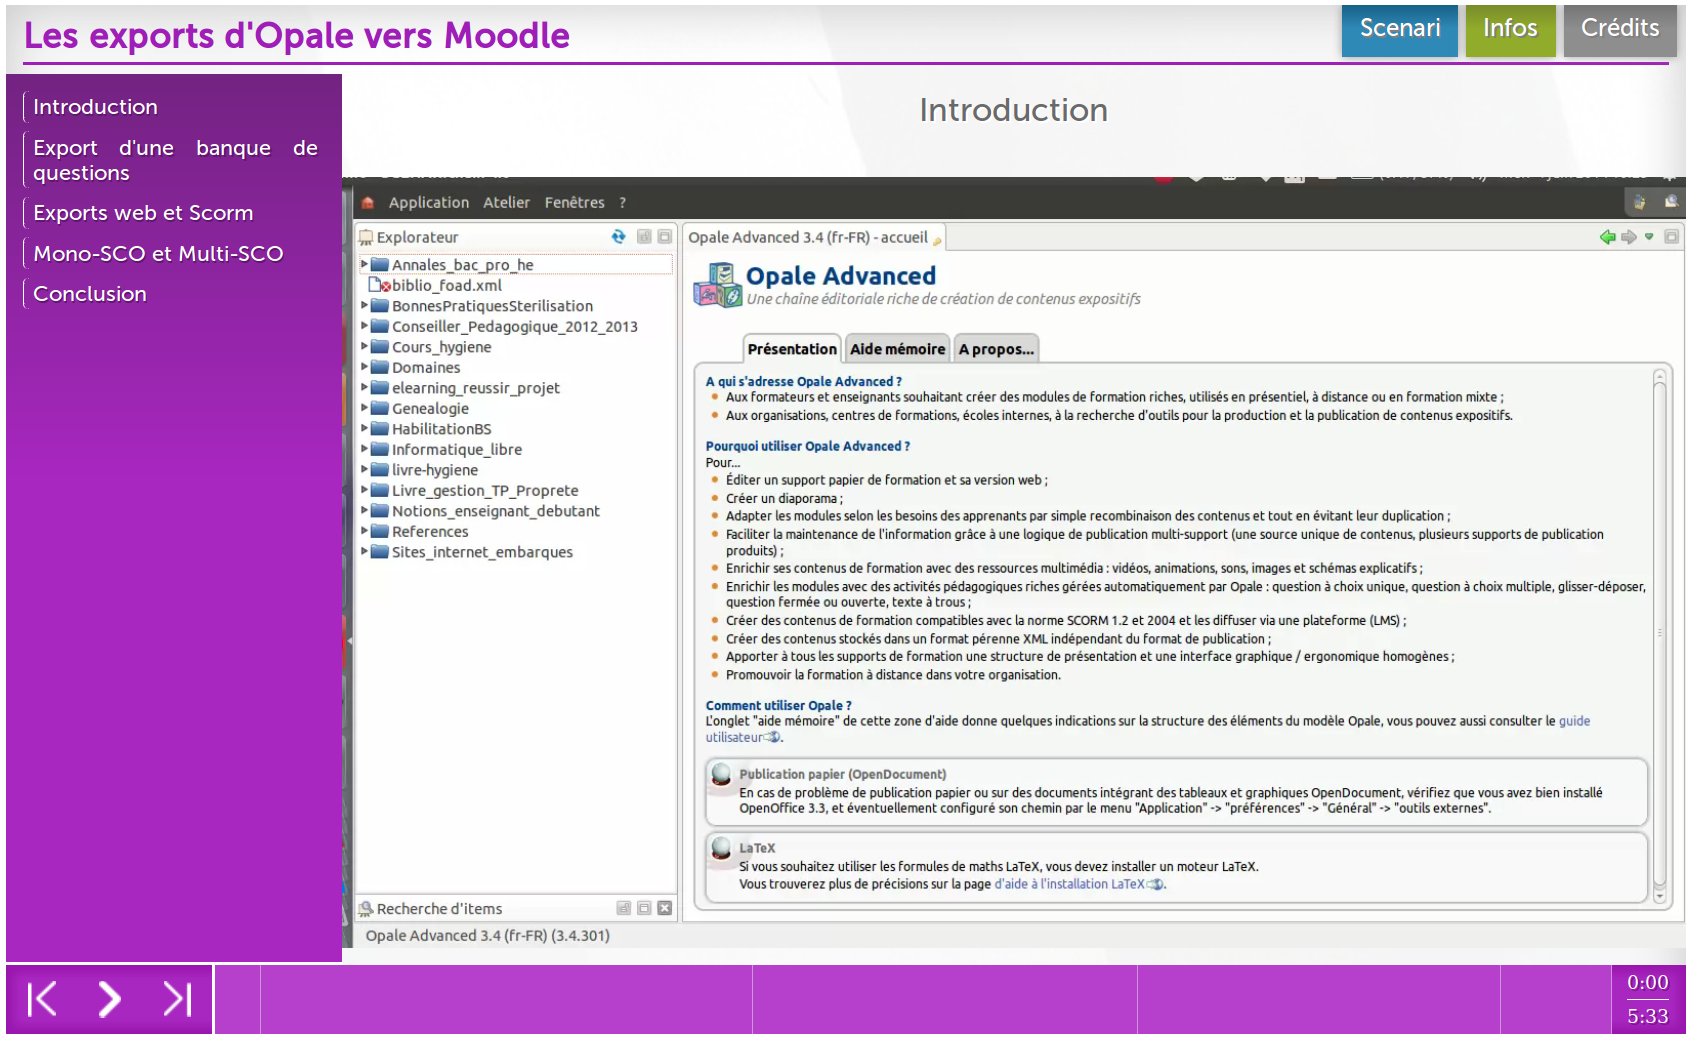Screen dimensions: 1690x1039
Task: Go to first step with skip-back control
Action: click(x=42, y=999)
